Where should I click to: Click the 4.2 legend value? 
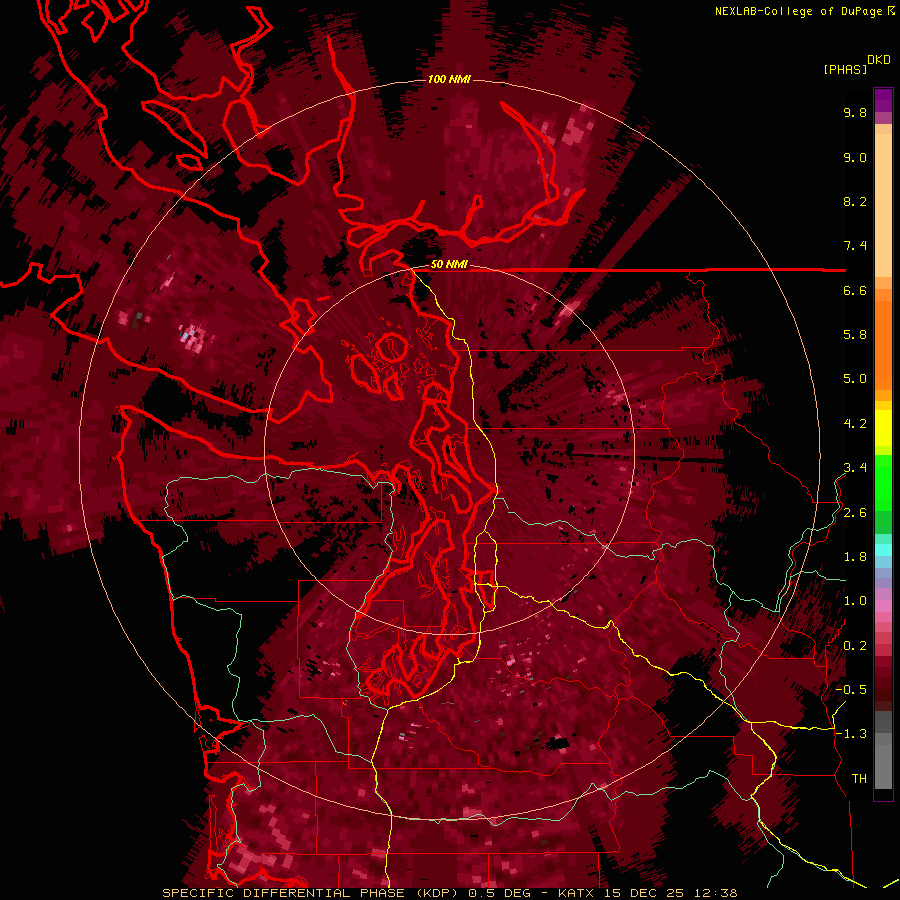pos(855,424)
